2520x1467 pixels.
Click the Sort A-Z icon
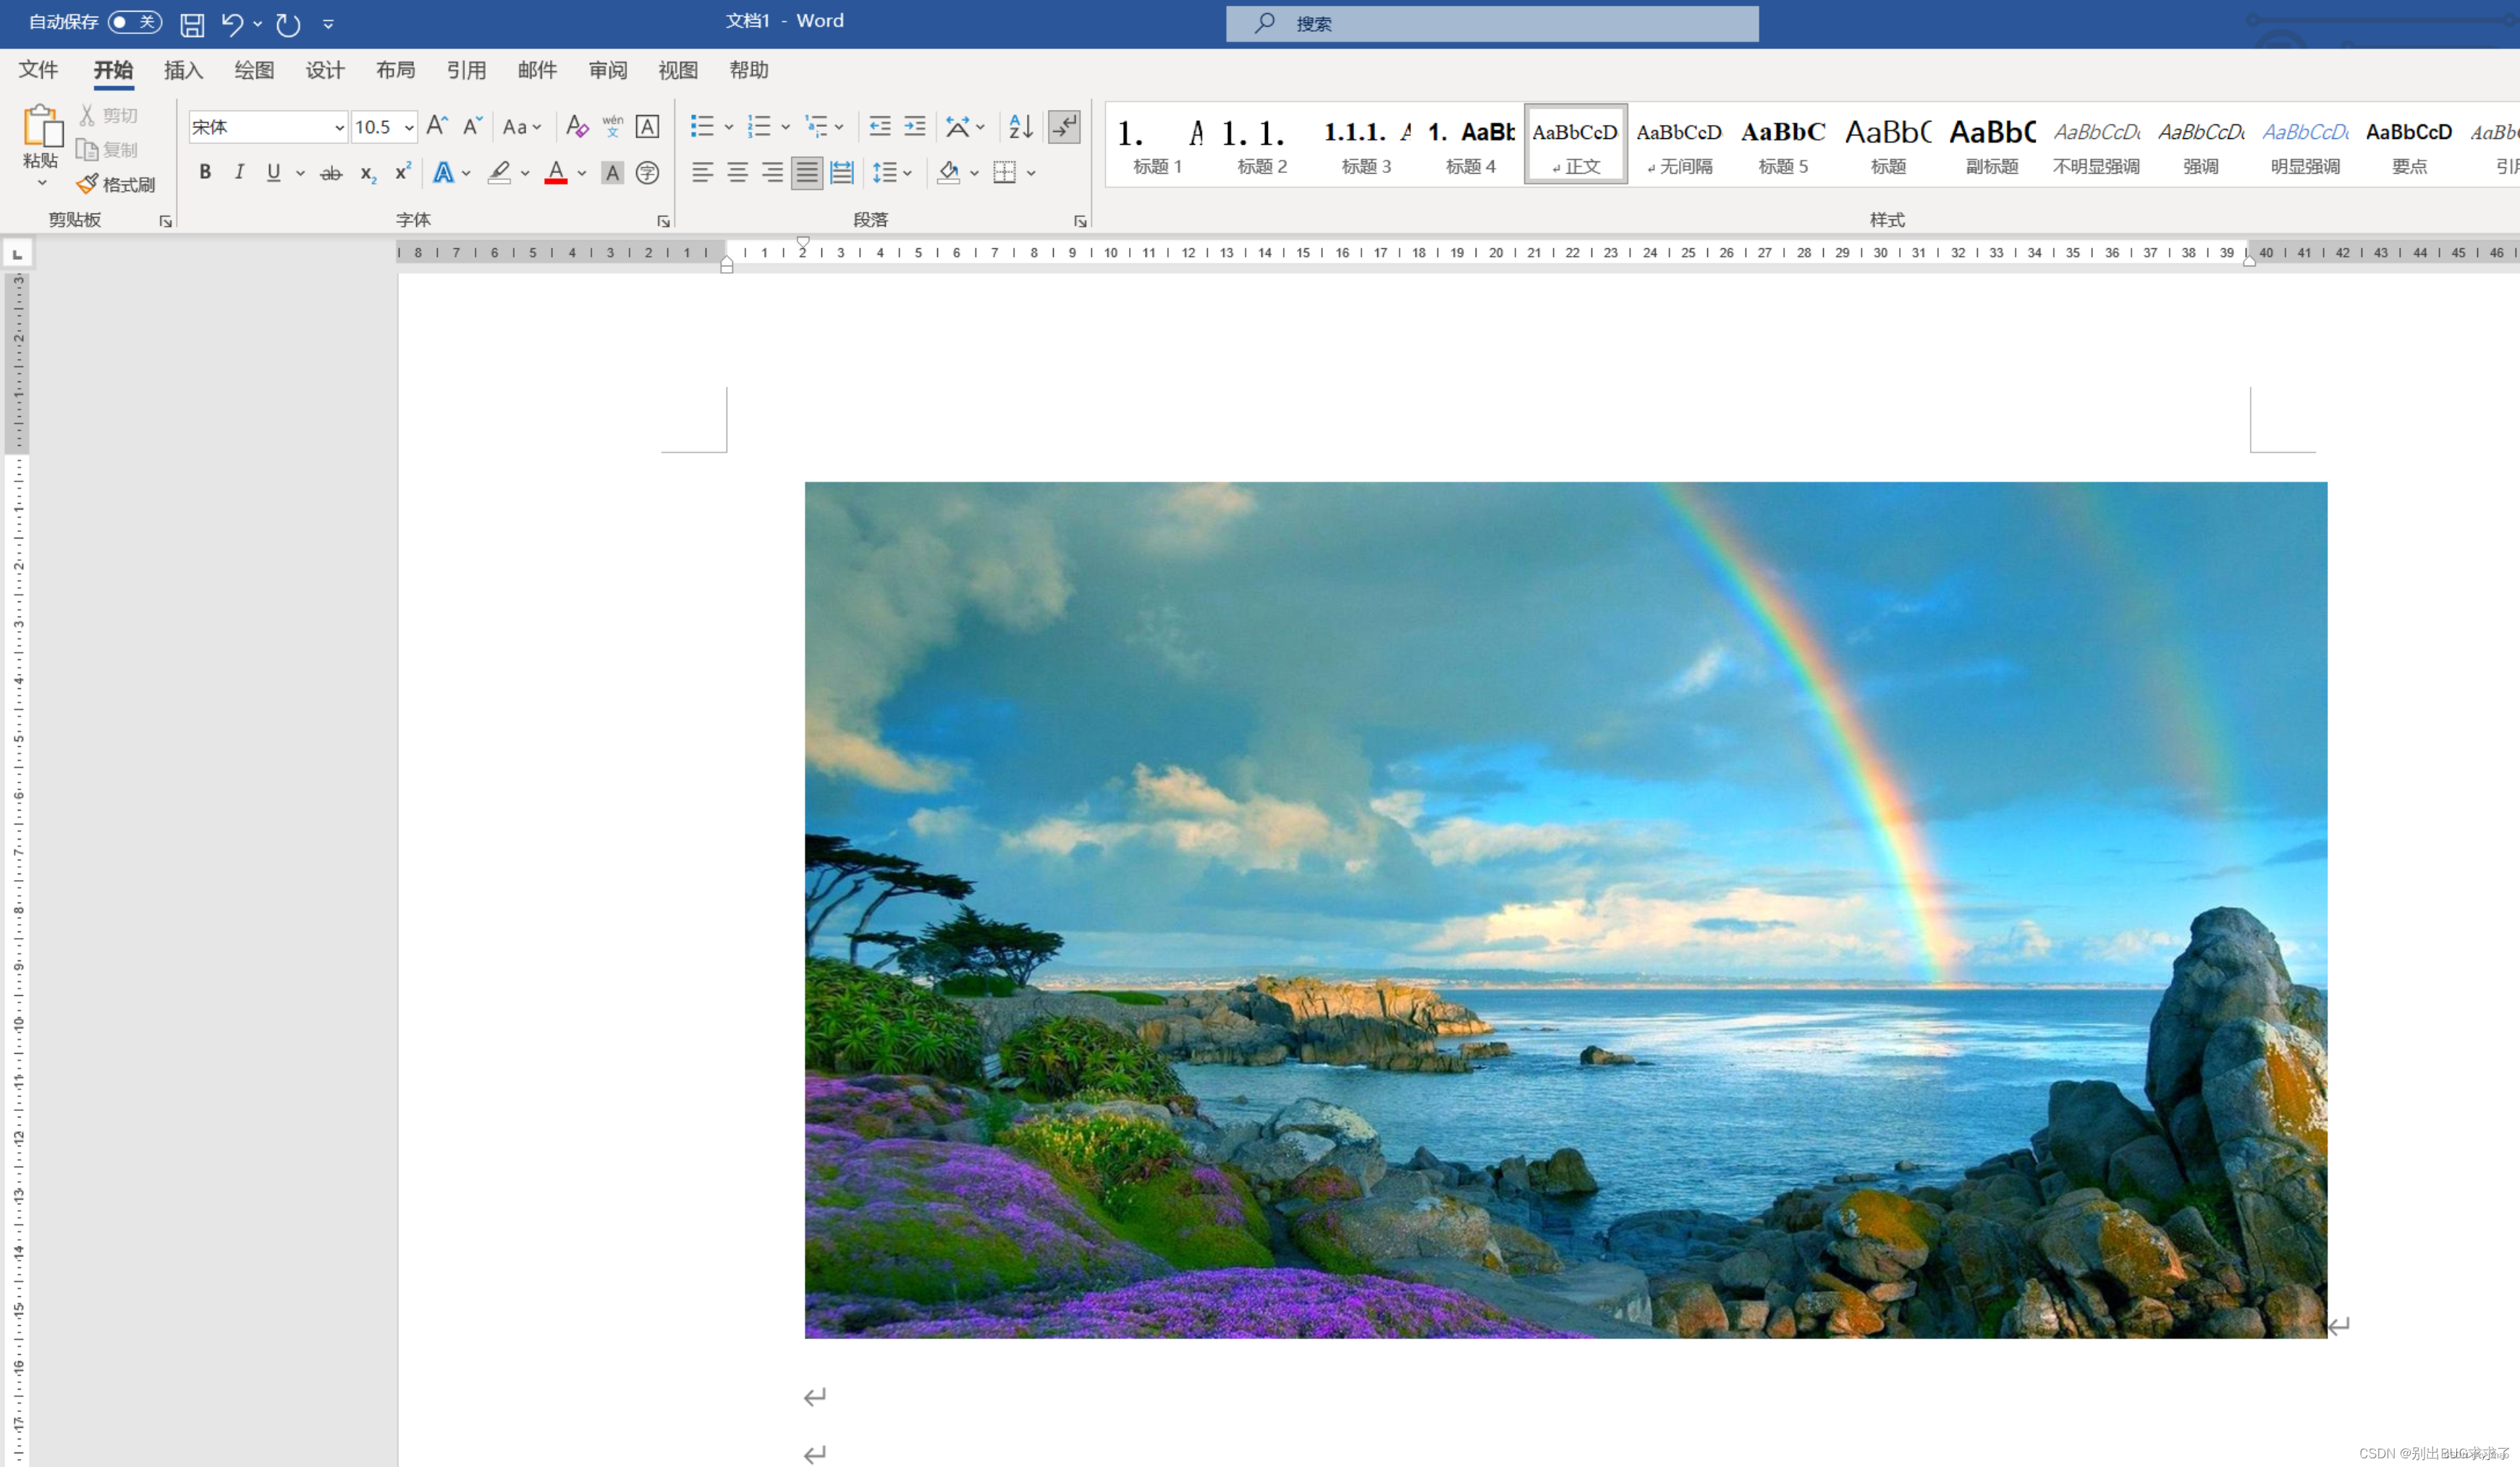coord(1020,127)
